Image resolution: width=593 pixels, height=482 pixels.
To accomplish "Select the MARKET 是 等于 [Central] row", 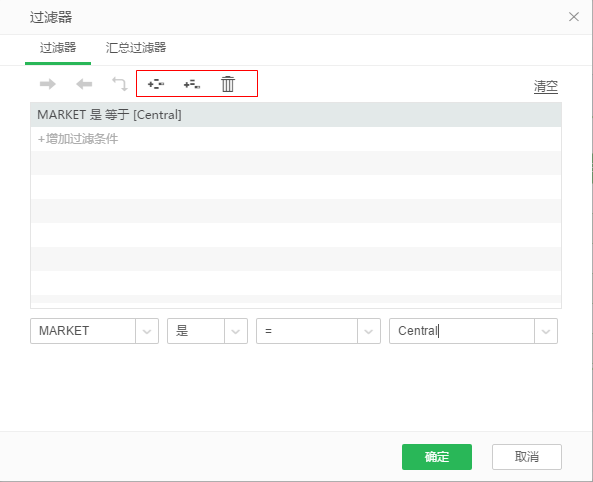I will click(296, 115).
